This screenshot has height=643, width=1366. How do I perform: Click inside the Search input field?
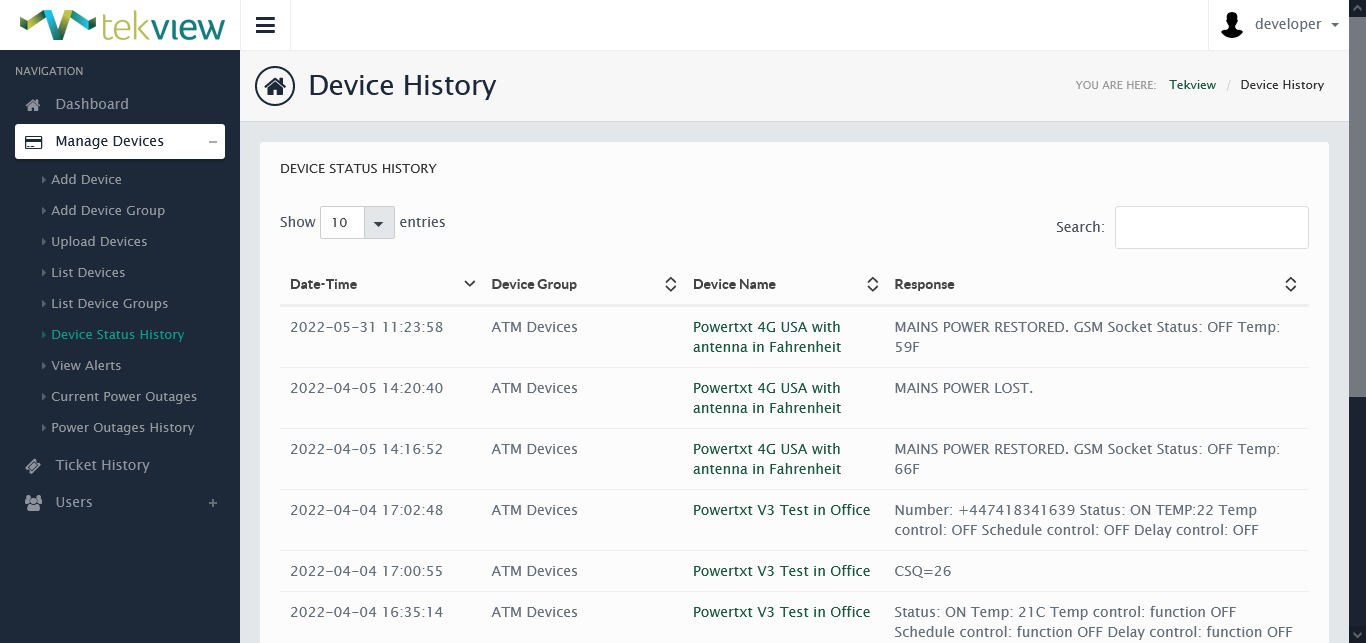1211,228
